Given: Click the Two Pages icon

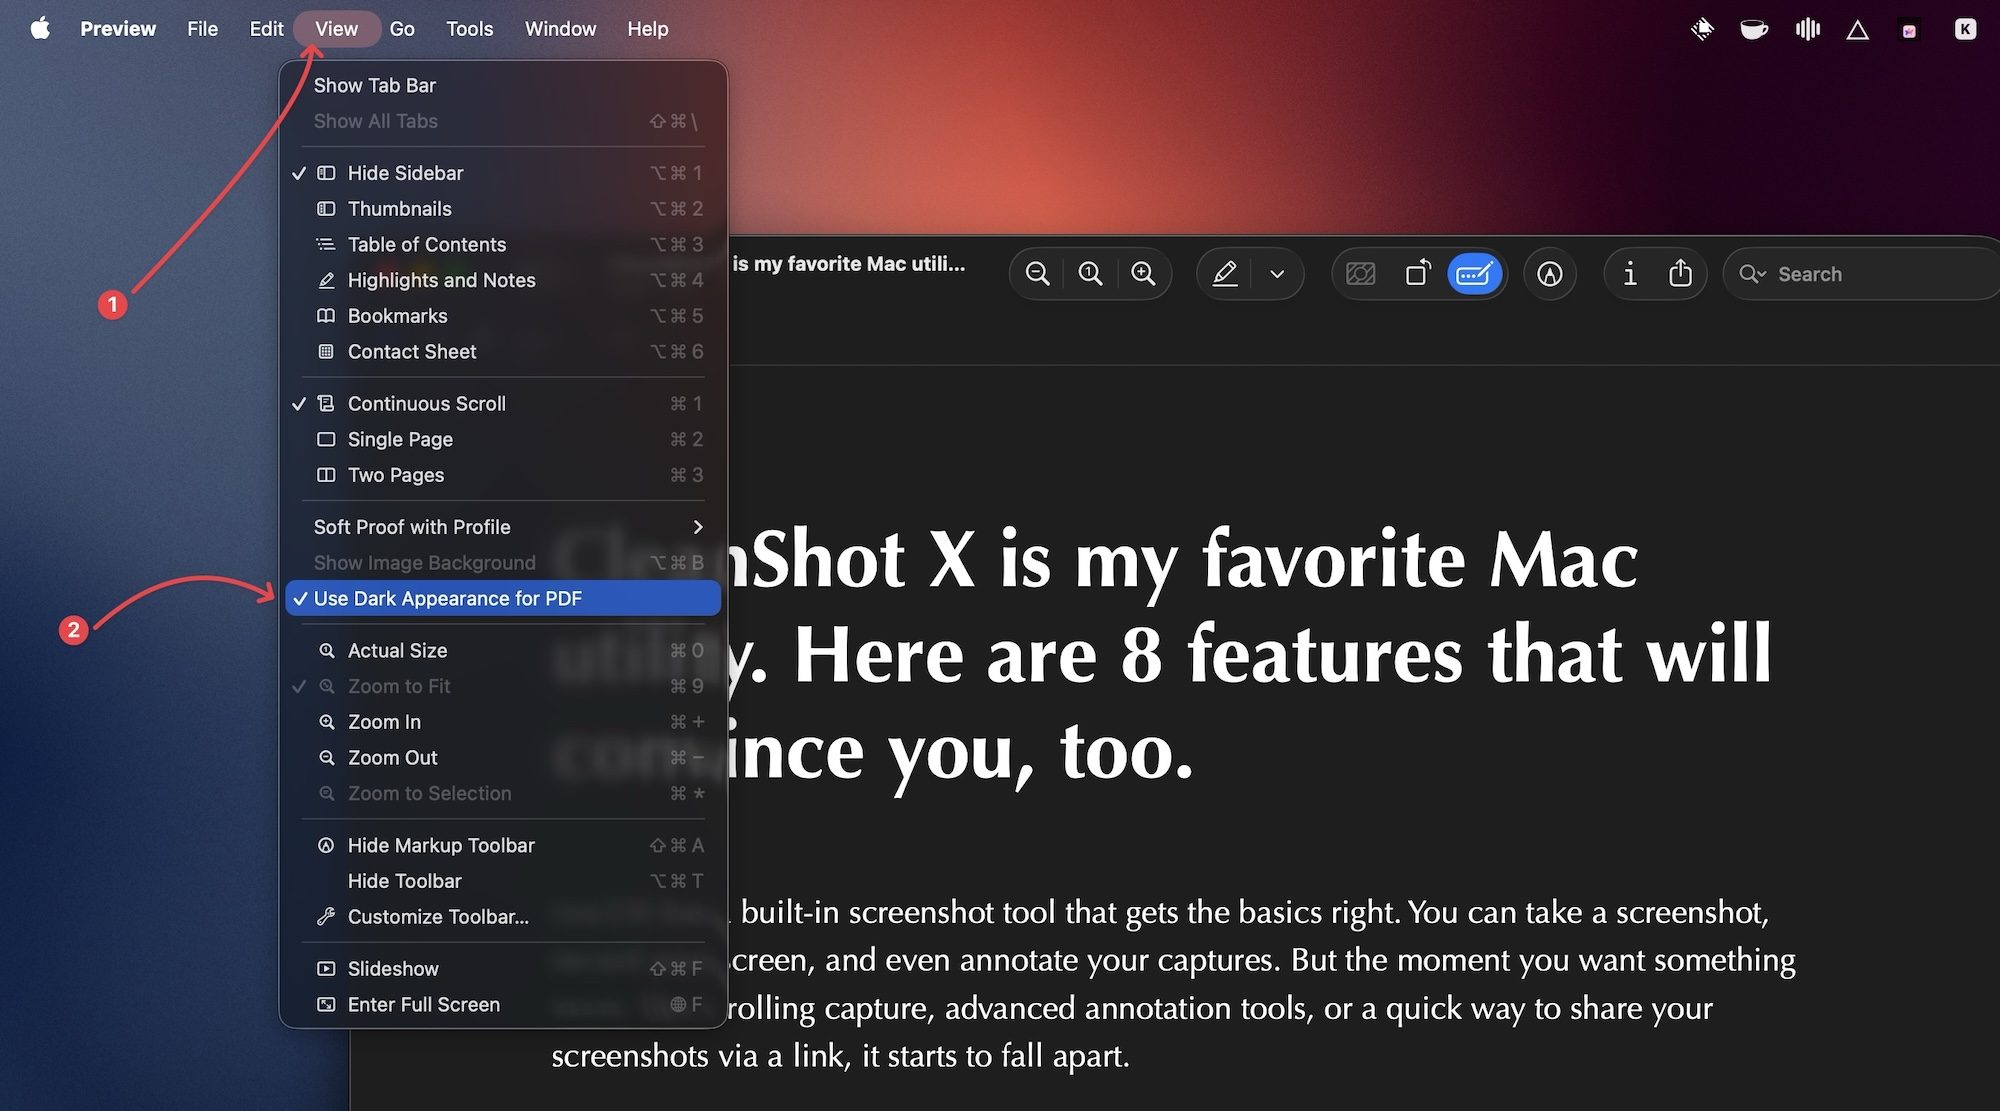Looking at the screenshot, I should (x=326, y=475).
